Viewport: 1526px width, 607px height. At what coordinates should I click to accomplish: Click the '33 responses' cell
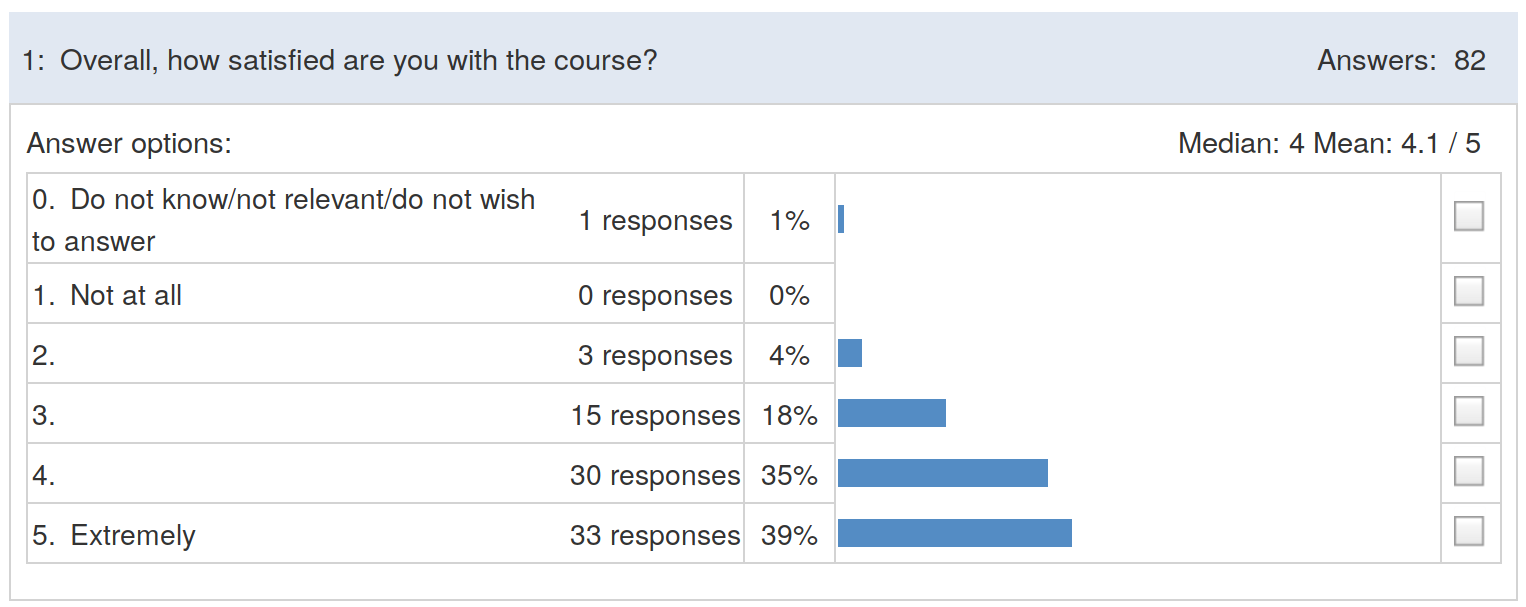[655, 535]
